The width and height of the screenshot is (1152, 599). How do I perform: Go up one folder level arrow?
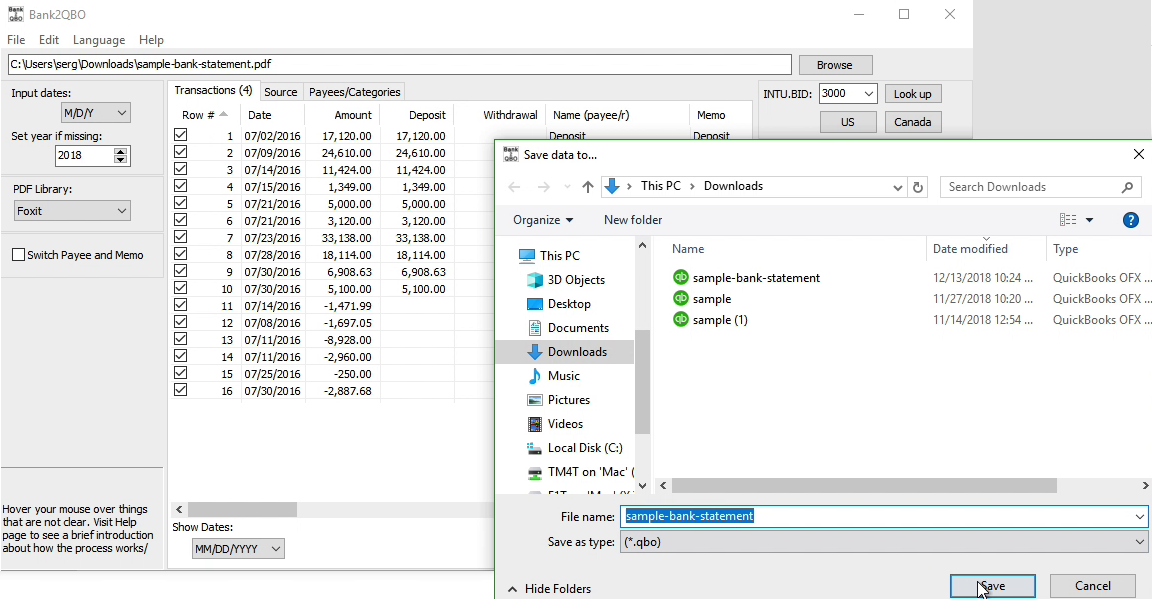(x=587, y=187)
